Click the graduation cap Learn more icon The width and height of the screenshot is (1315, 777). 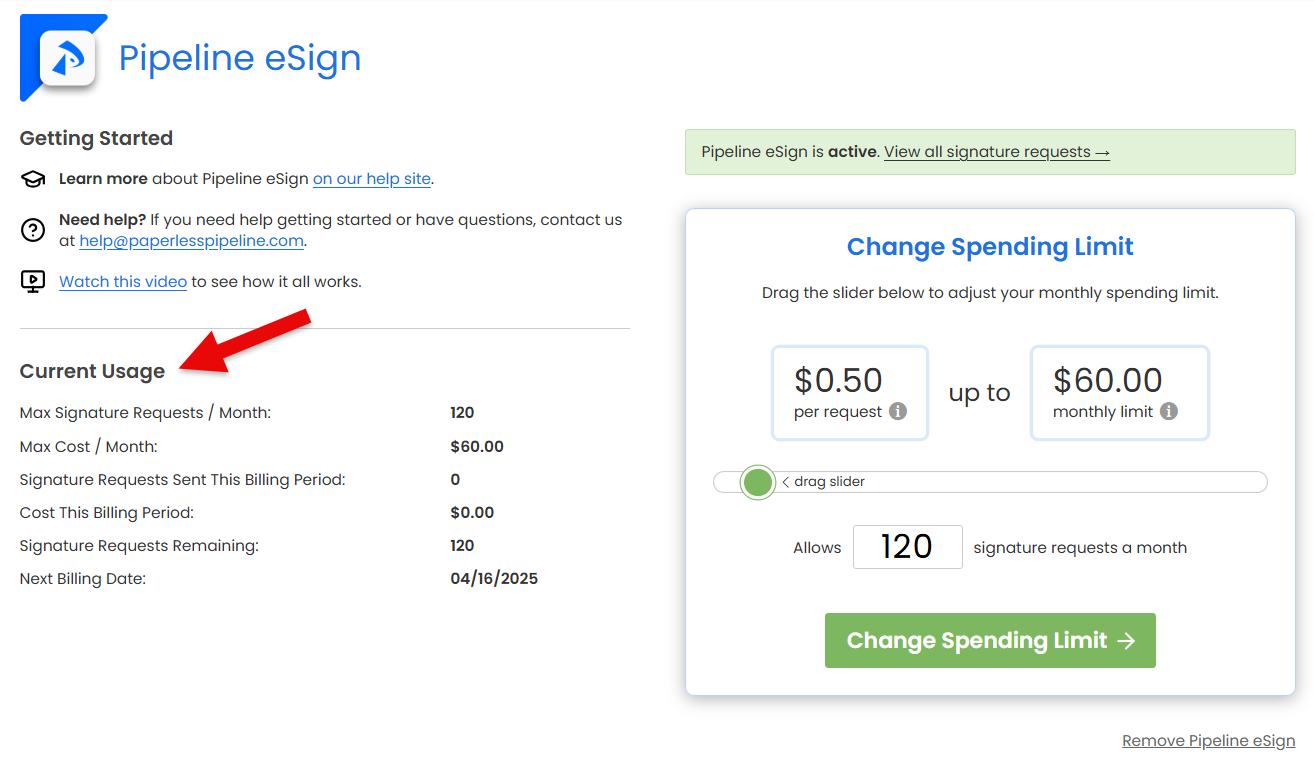click(x=33, y=179)
